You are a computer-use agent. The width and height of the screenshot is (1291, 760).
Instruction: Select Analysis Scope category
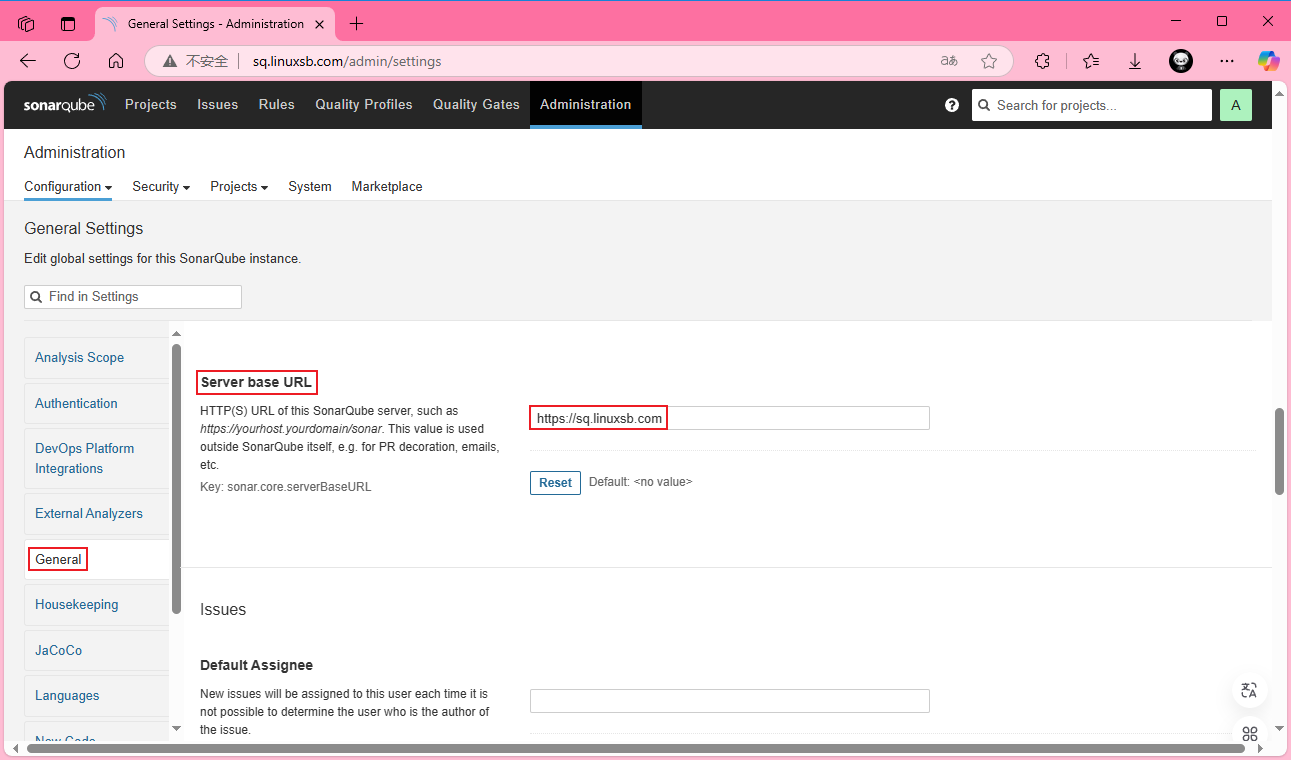(97, 358)
